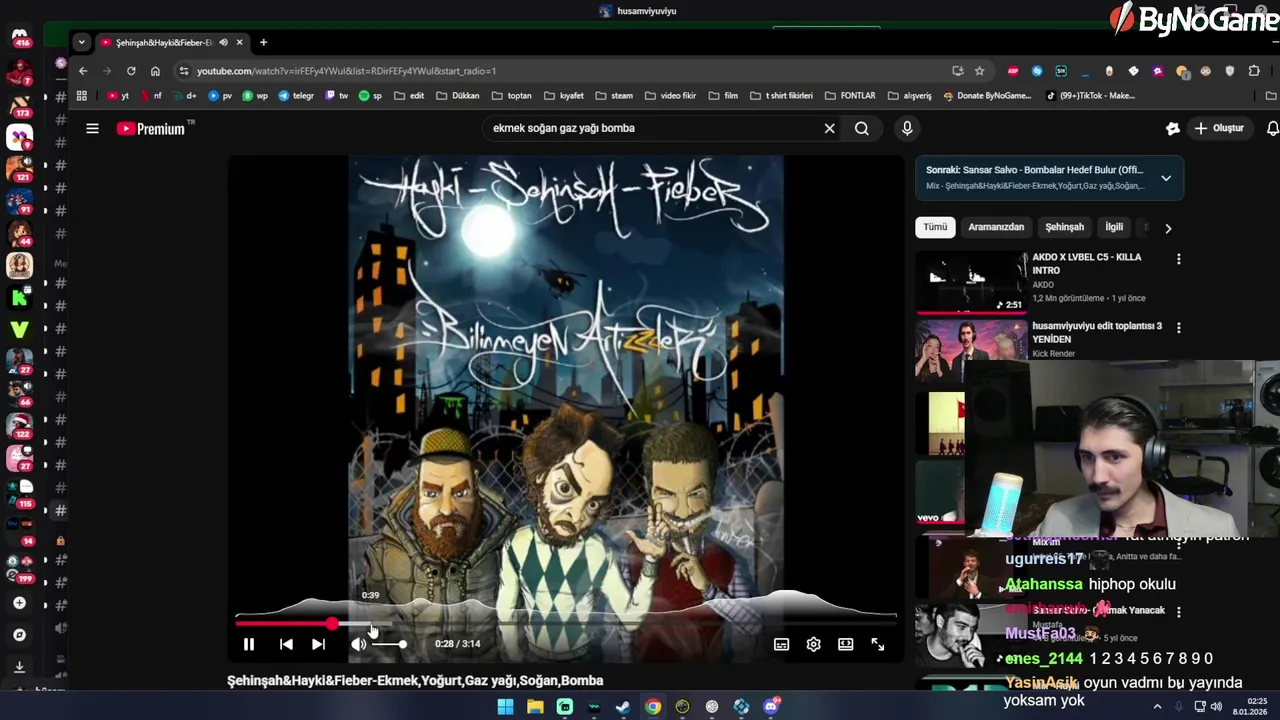Toggle subtitles in the video player

(781, 645)
